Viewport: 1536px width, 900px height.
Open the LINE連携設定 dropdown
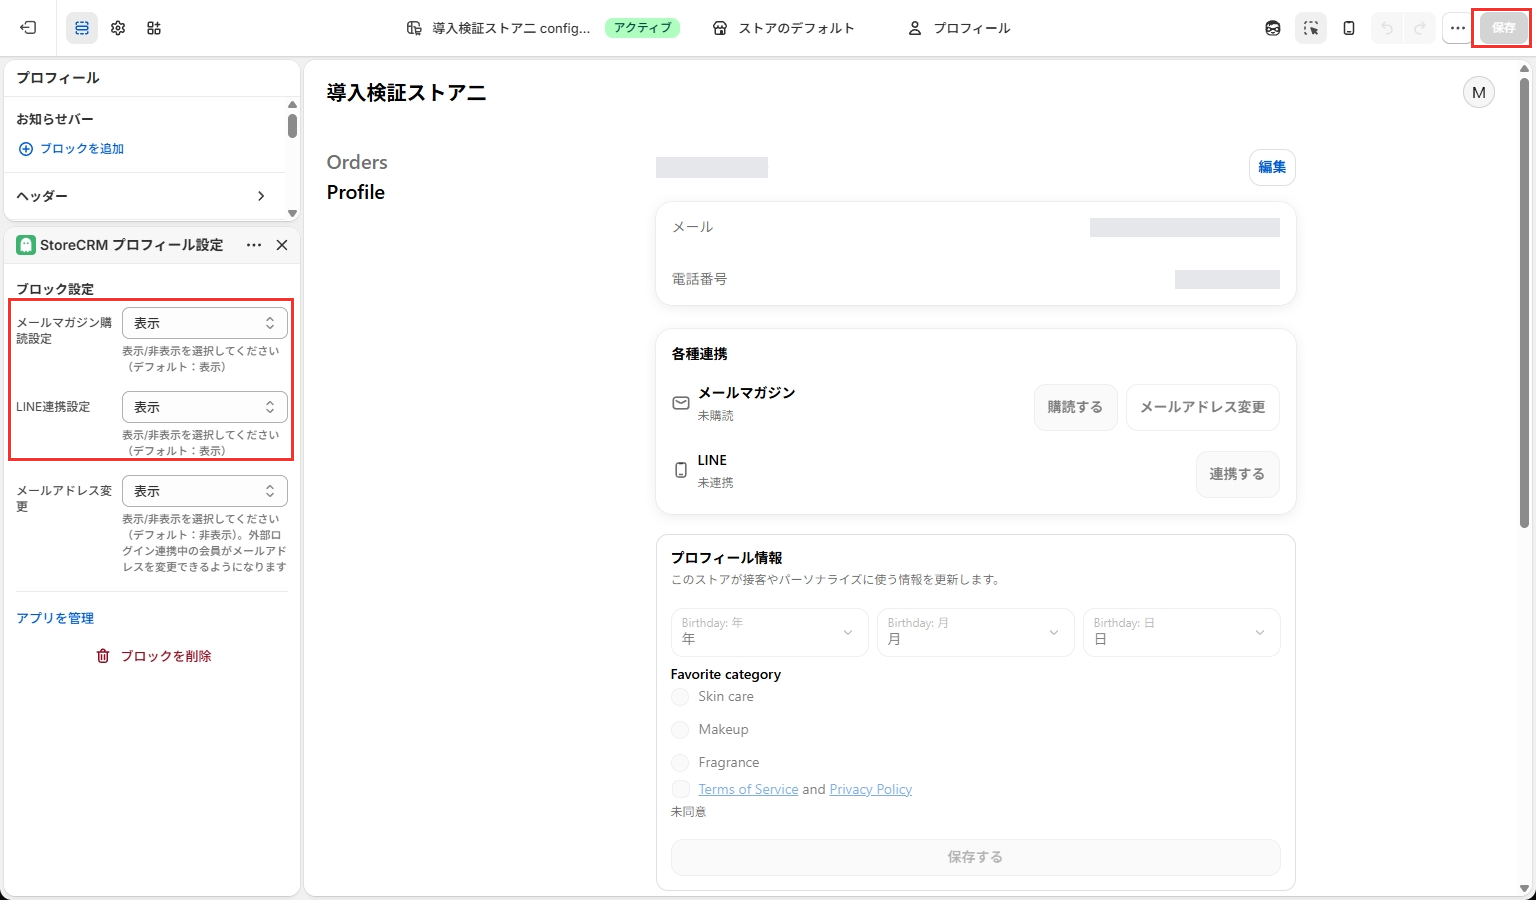pos(205,407)
